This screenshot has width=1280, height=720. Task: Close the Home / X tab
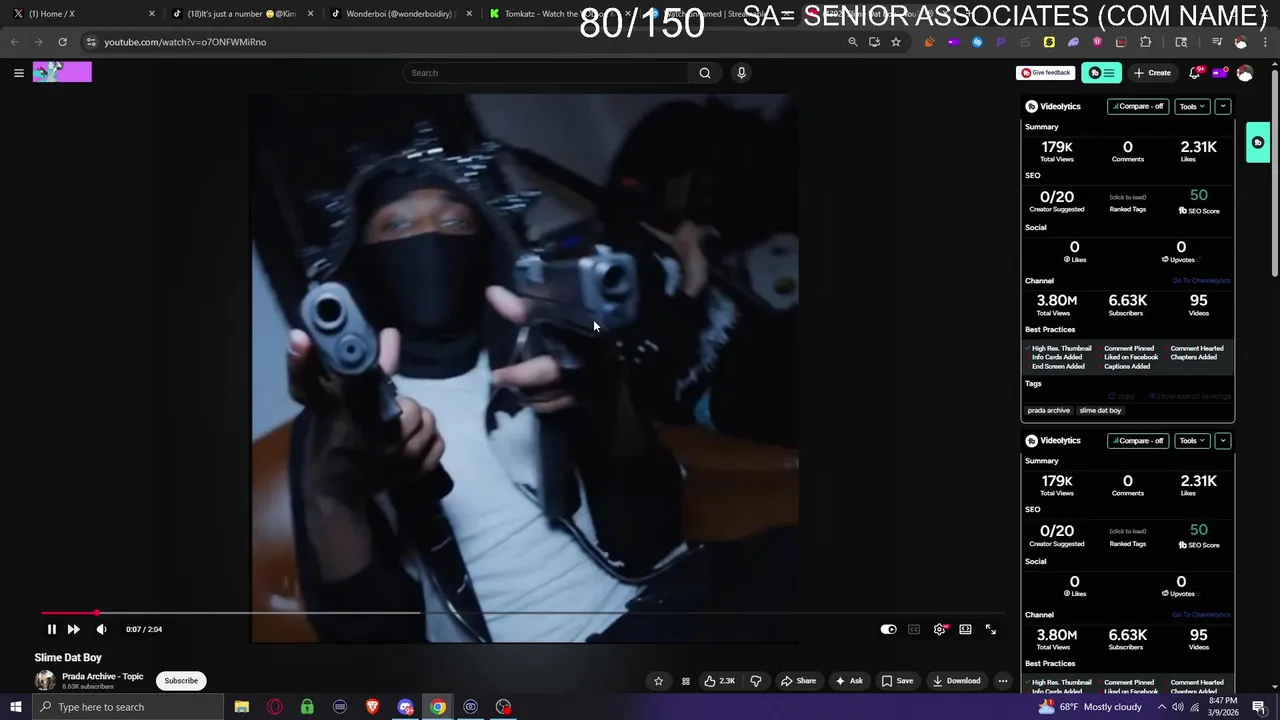pyautogui.click(x=152, y=14)
